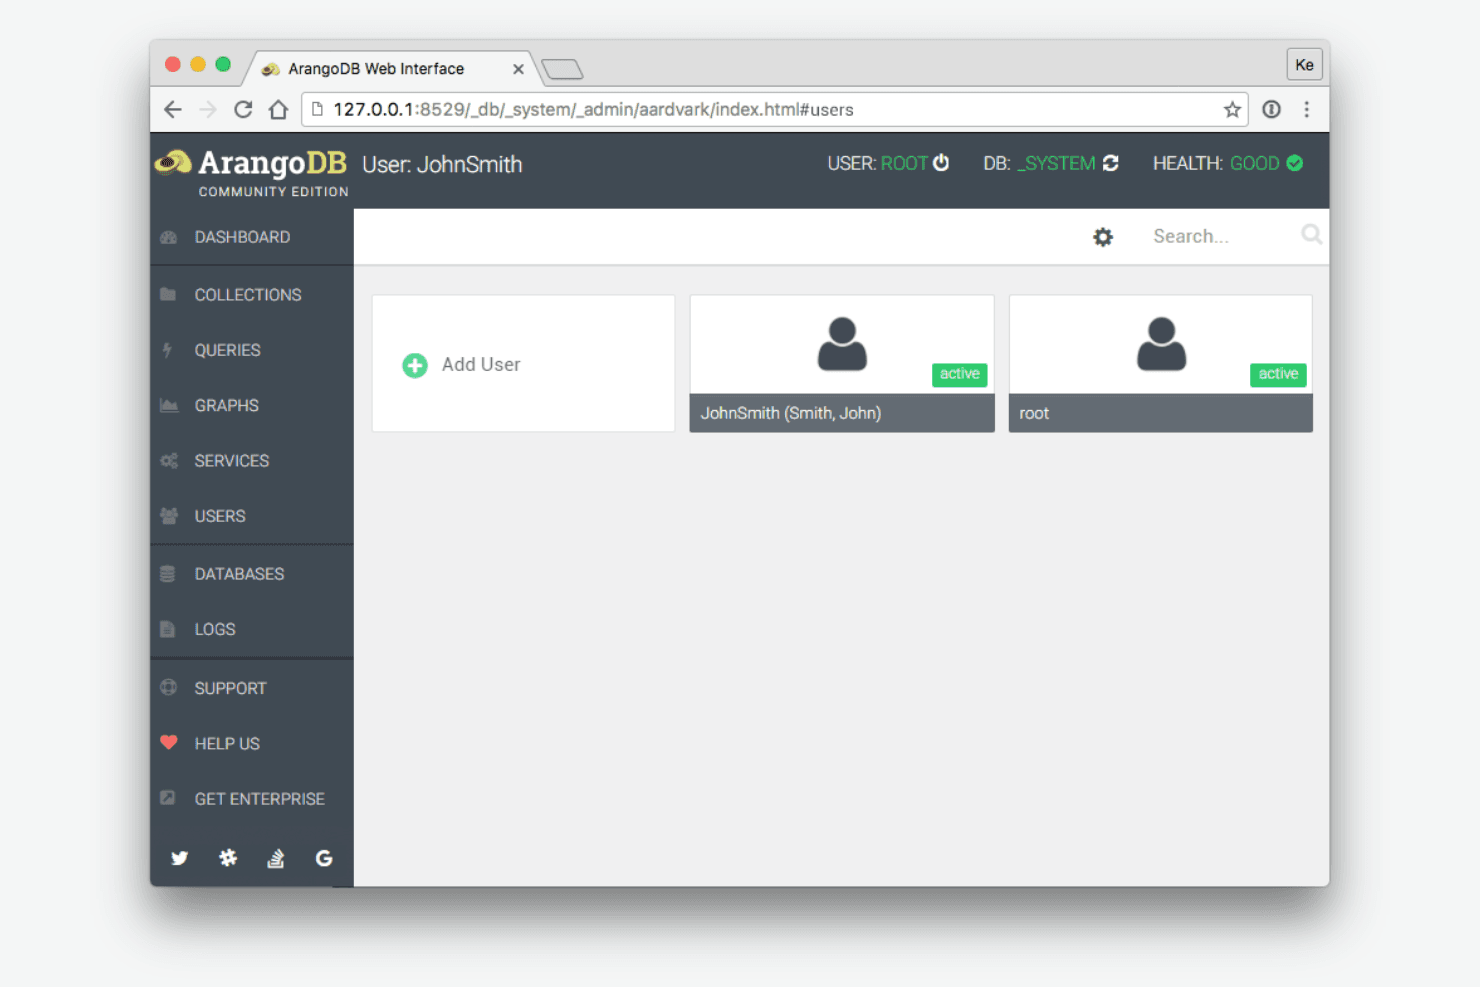Click the DB switch refresh icon
The image size is (1480, 987).
[1110, 163]
